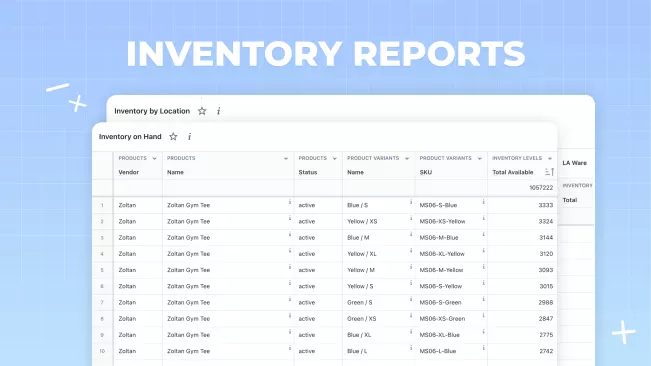This screenshot has height=366, width=651.
Task: Open info icon beside Blue / M variant
Action: [411, 234]
